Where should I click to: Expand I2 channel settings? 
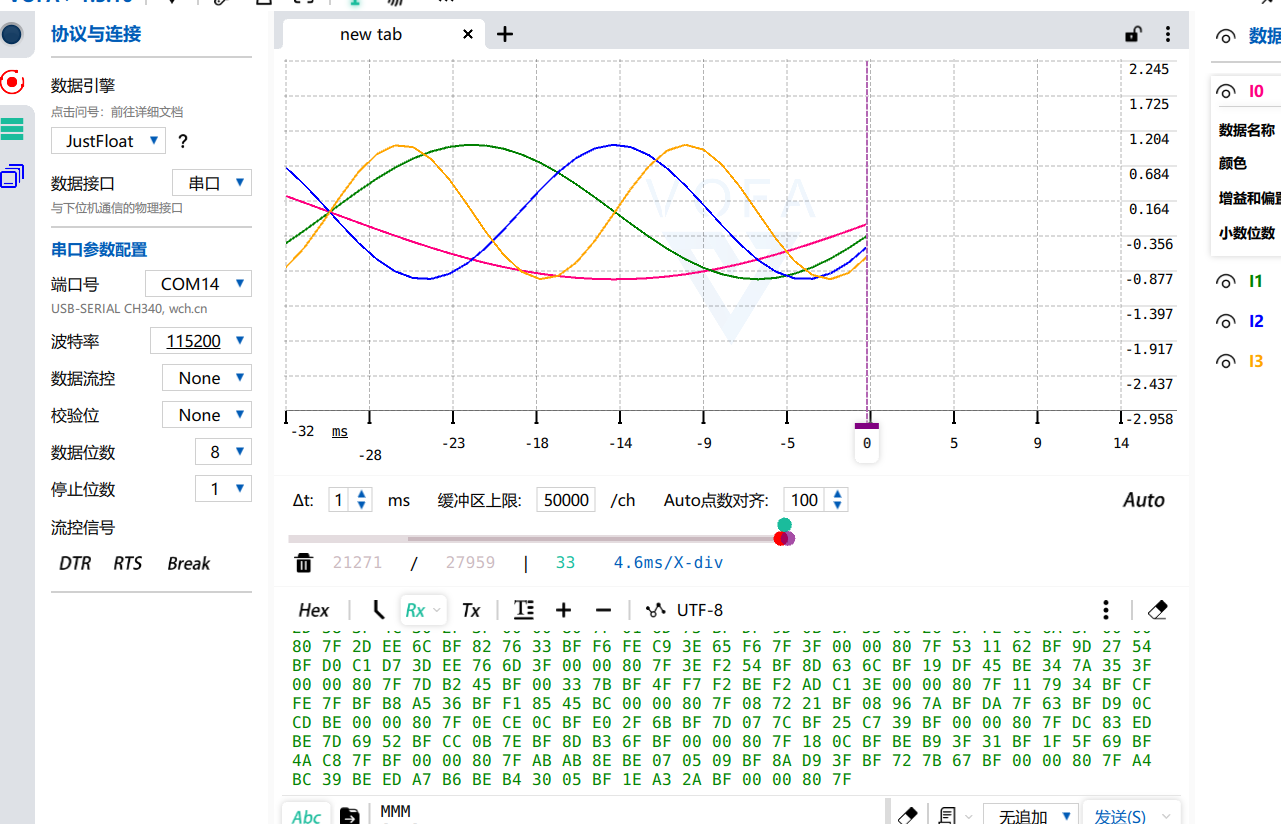pos(1256,322)
